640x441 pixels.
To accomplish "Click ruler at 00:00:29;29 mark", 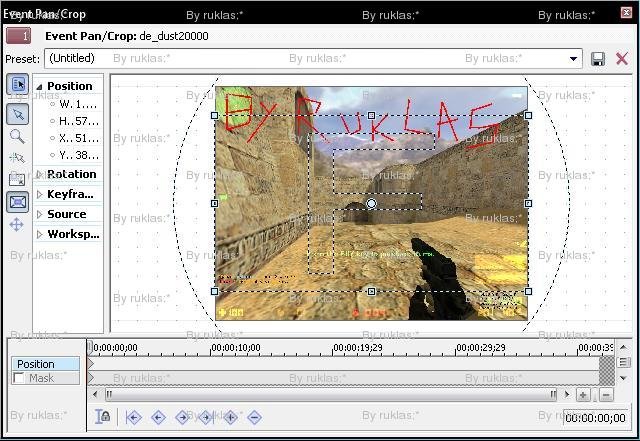I will click(x=480, y=348).
